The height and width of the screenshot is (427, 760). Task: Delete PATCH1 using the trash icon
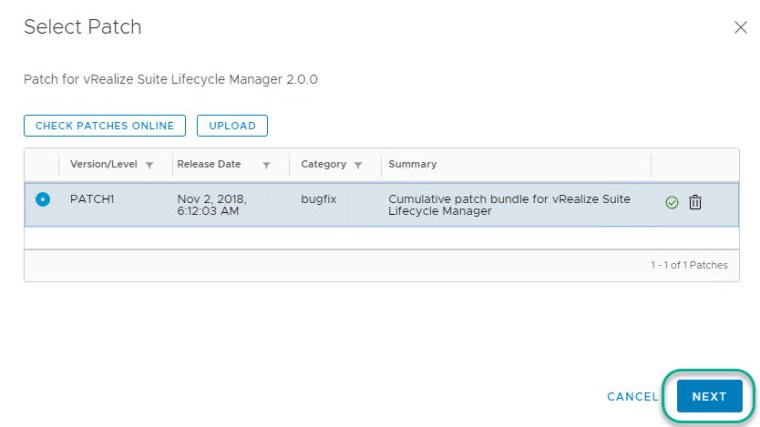695,203
